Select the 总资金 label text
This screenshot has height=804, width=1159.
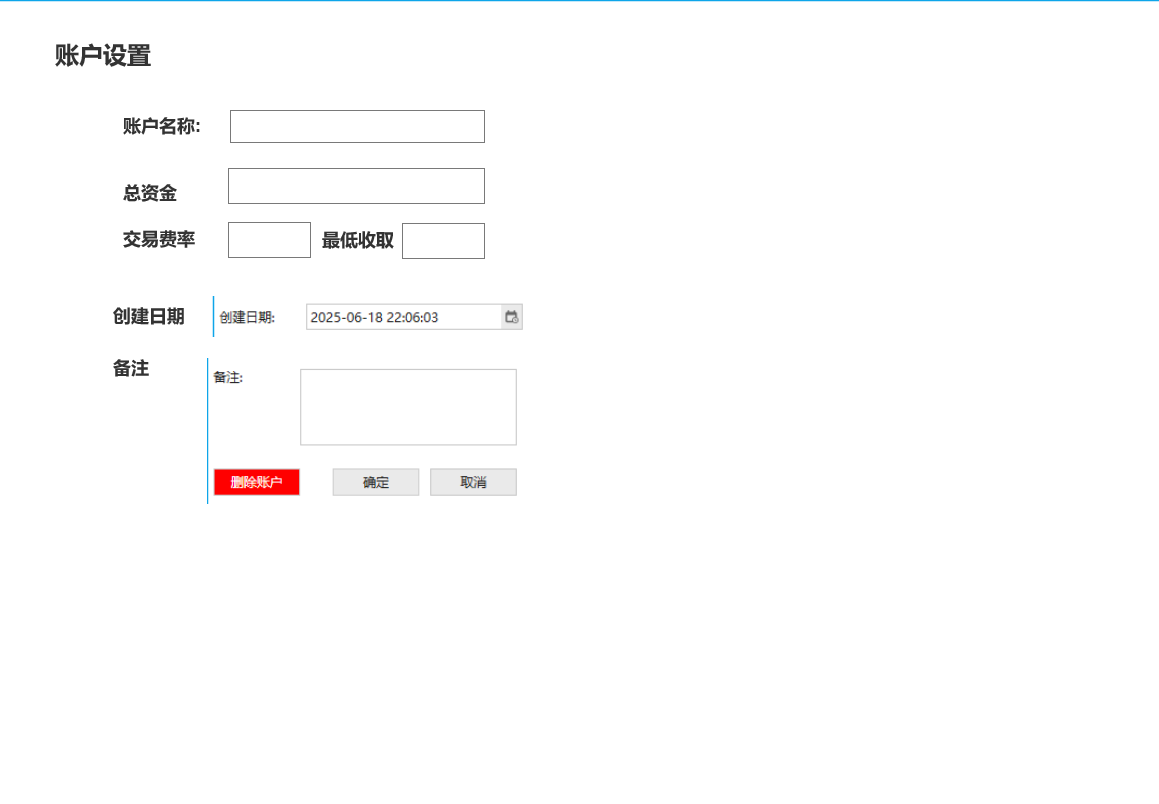coord(150,193)
